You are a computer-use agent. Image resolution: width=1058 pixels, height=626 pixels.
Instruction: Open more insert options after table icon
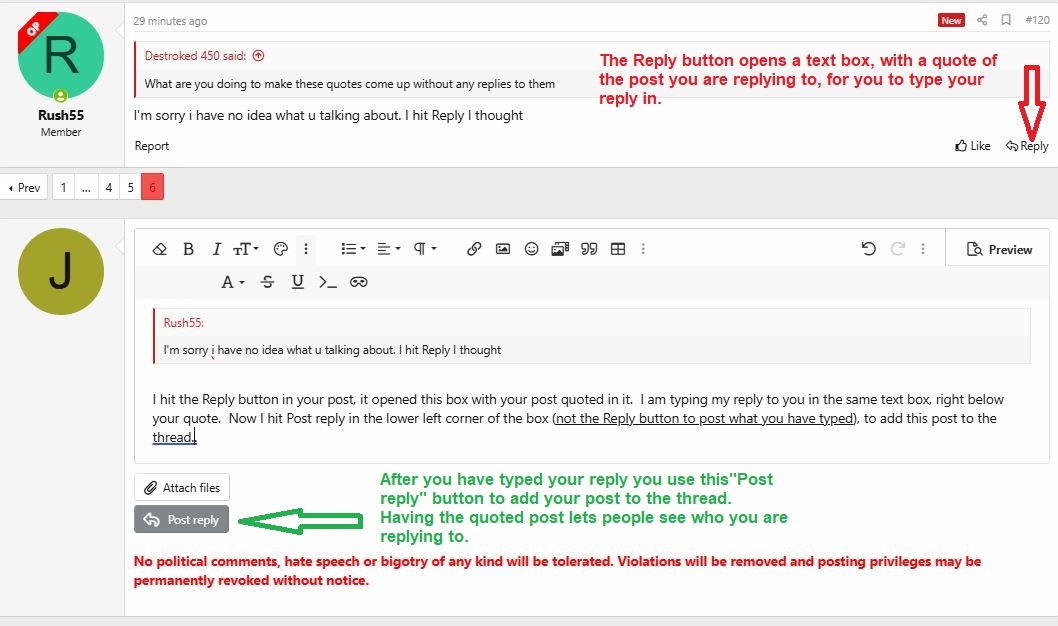tap(643, 249)
